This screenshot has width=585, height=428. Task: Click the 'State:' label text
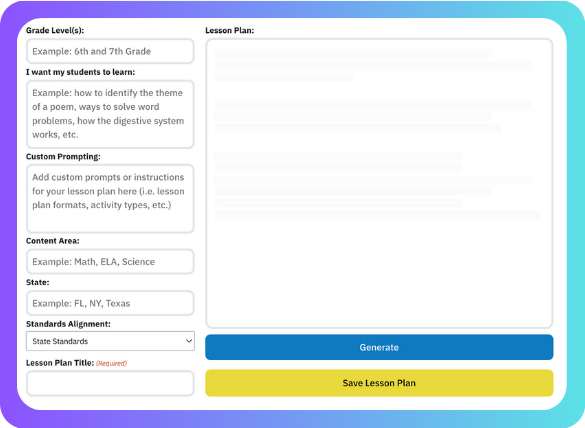[38, 282]
